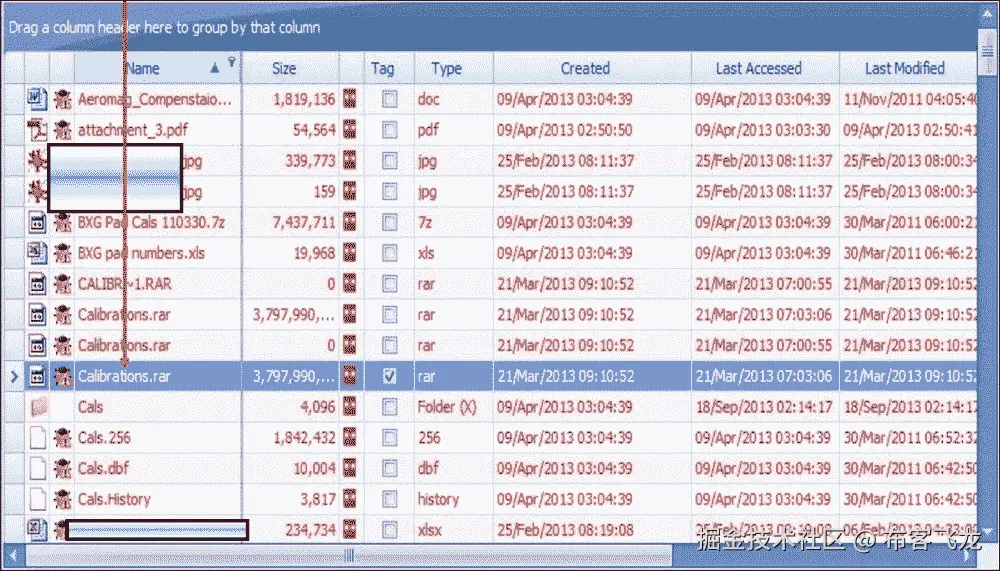Click the deleted-file marker icon next to Cals.dbf
The width and height of the screenshot is (1000, 571).
pyautogui.click(x=62, y=468)
